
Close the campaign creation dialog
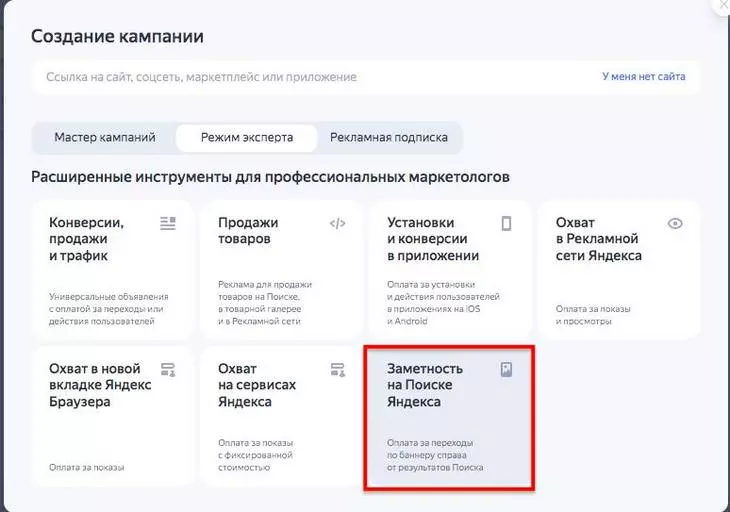(x=724, y=5)
